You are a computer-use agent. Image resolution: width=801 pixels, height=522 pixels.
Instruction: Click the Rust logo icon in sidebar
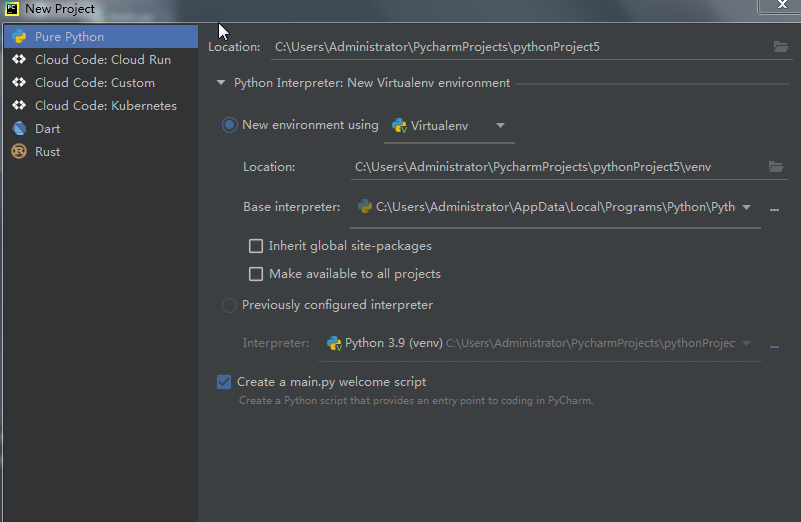[x=19, y=151]
